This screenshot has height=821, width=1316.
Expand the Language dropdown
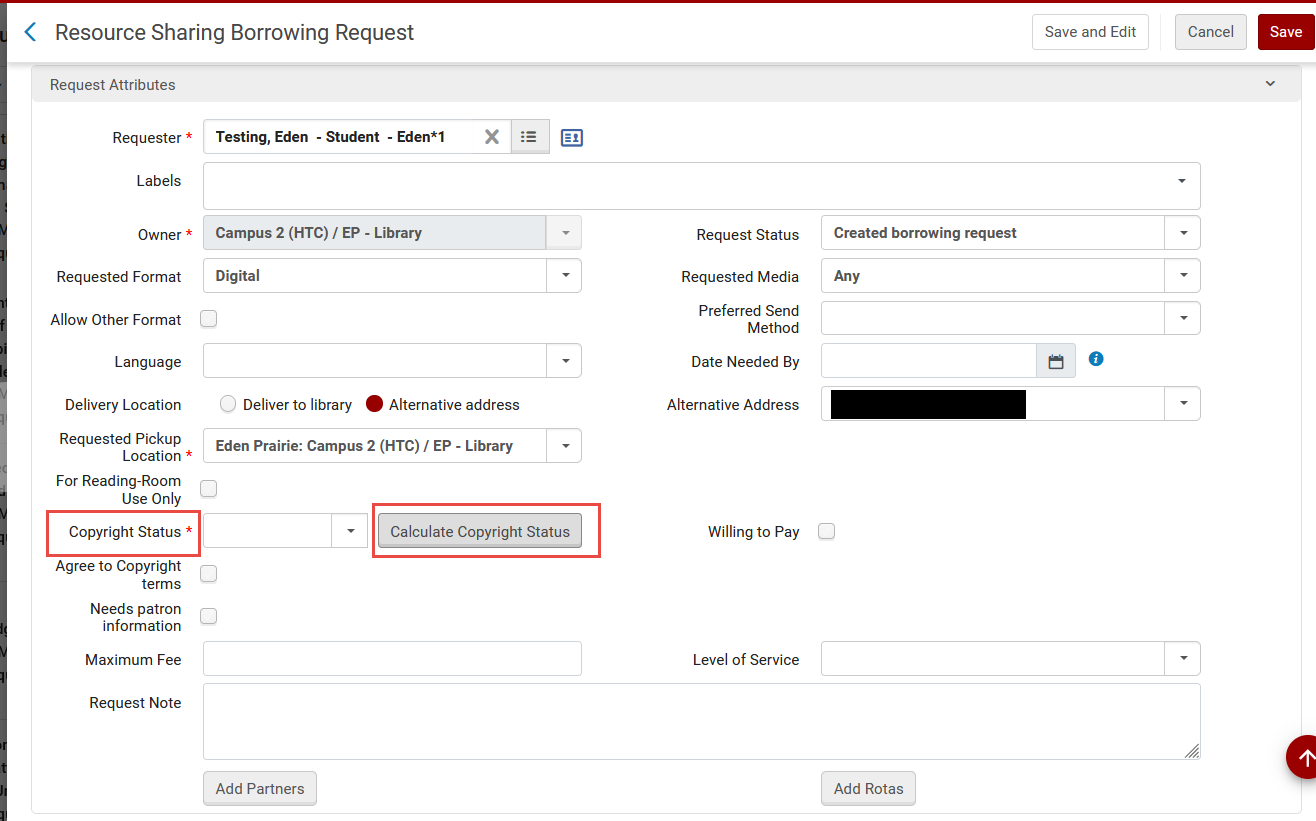point(564,361)
